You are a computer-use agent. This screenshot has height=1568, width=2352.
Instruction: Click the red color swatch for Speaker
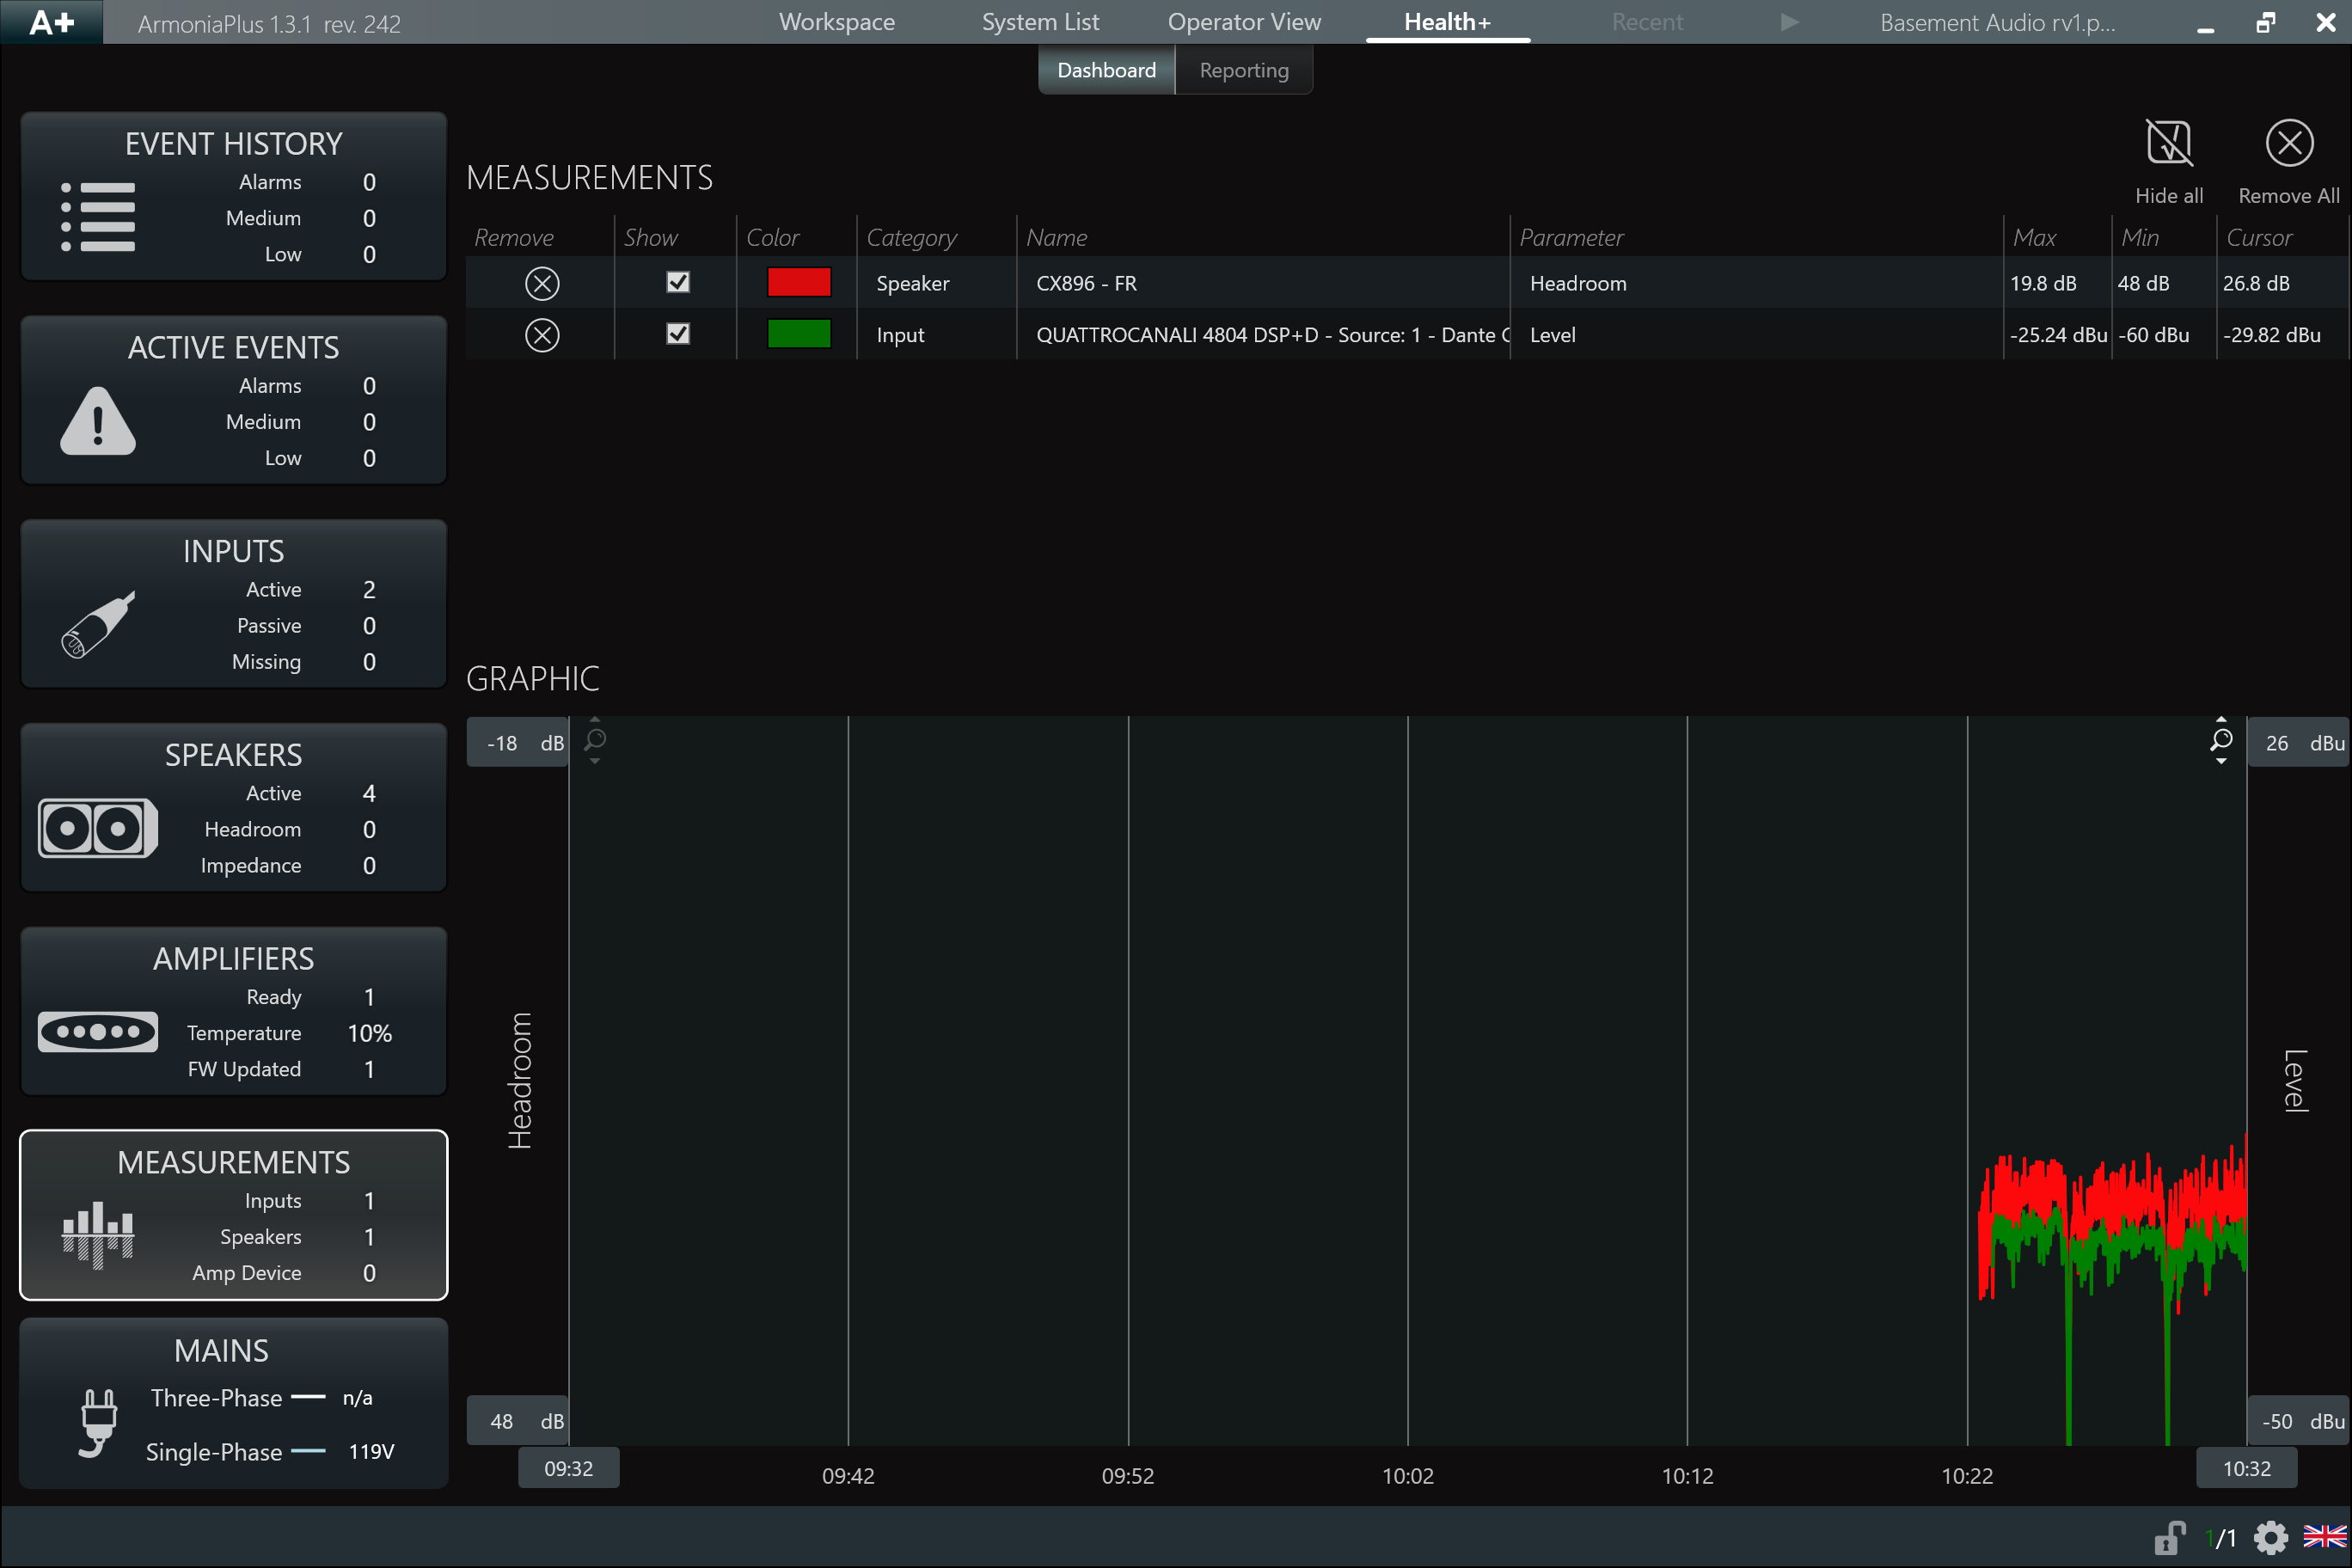coord(798,283)
